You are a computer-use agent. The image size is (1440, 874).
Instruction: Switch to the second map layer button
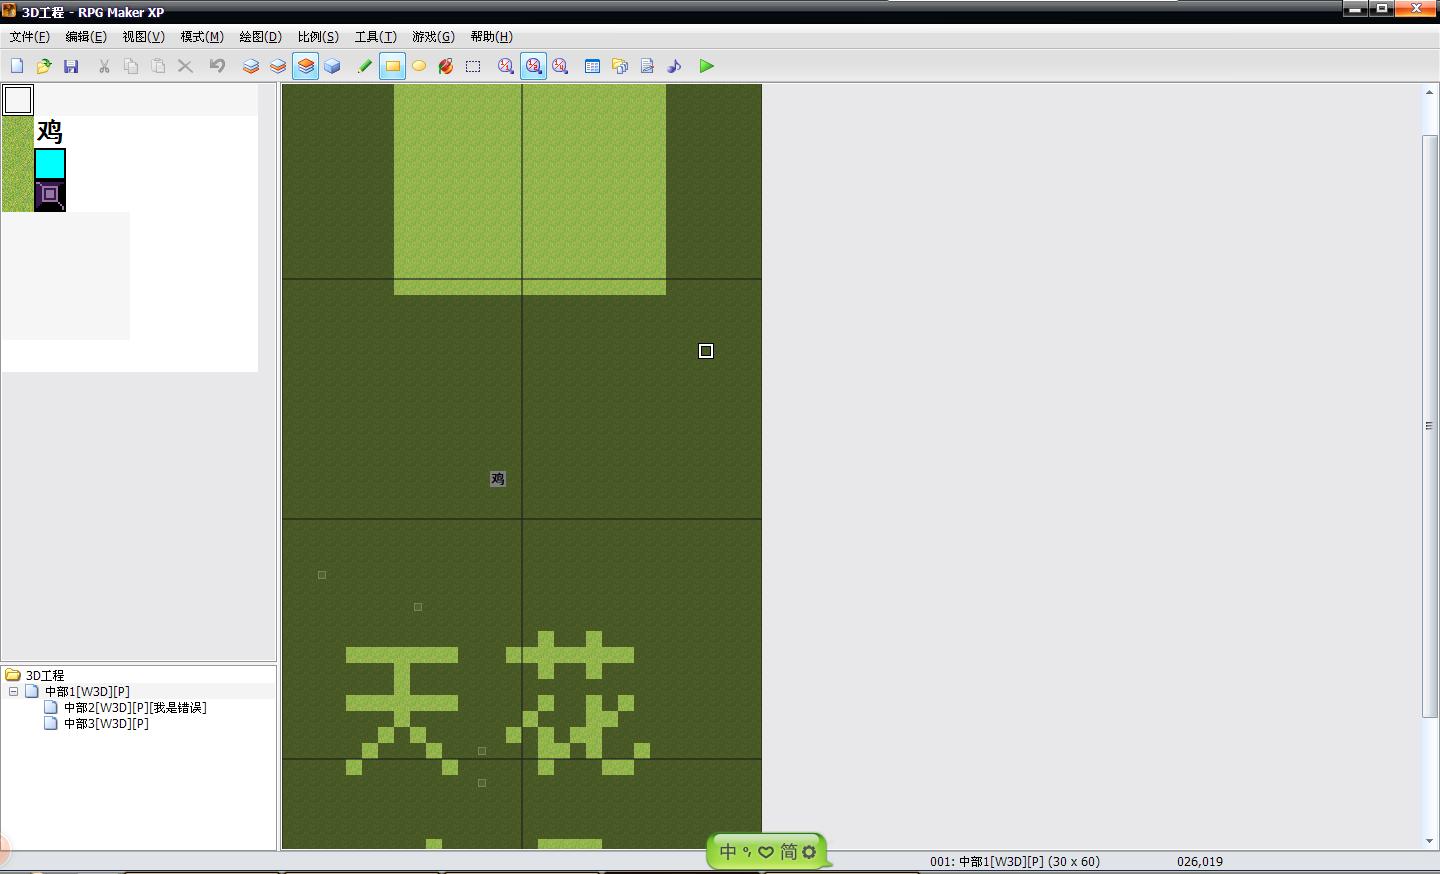278,66
